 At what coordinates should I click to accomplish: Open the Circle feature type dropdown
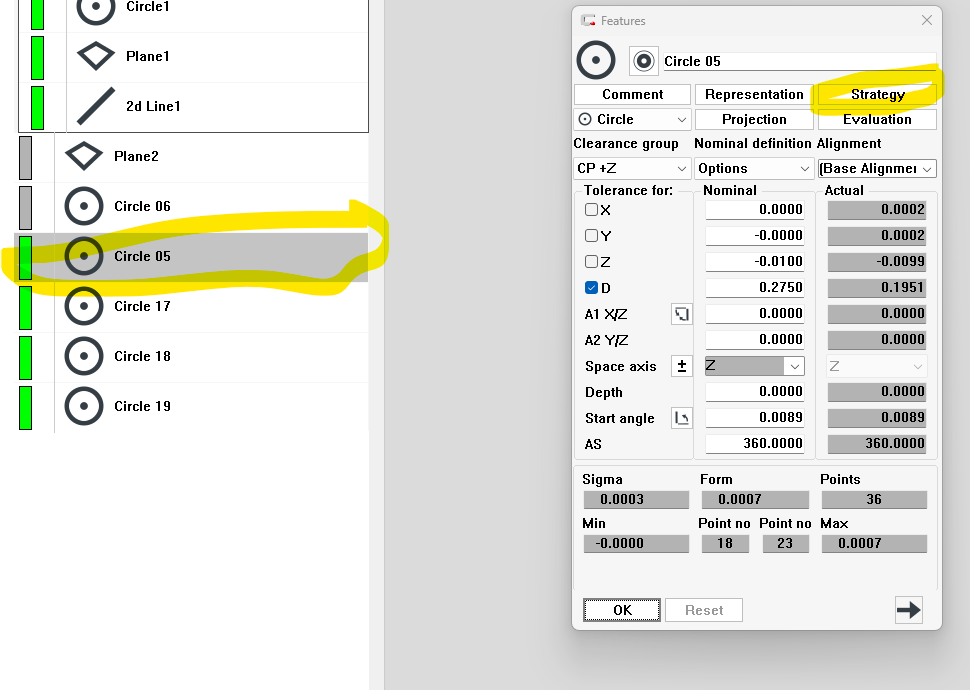click(x=632, y=119)
